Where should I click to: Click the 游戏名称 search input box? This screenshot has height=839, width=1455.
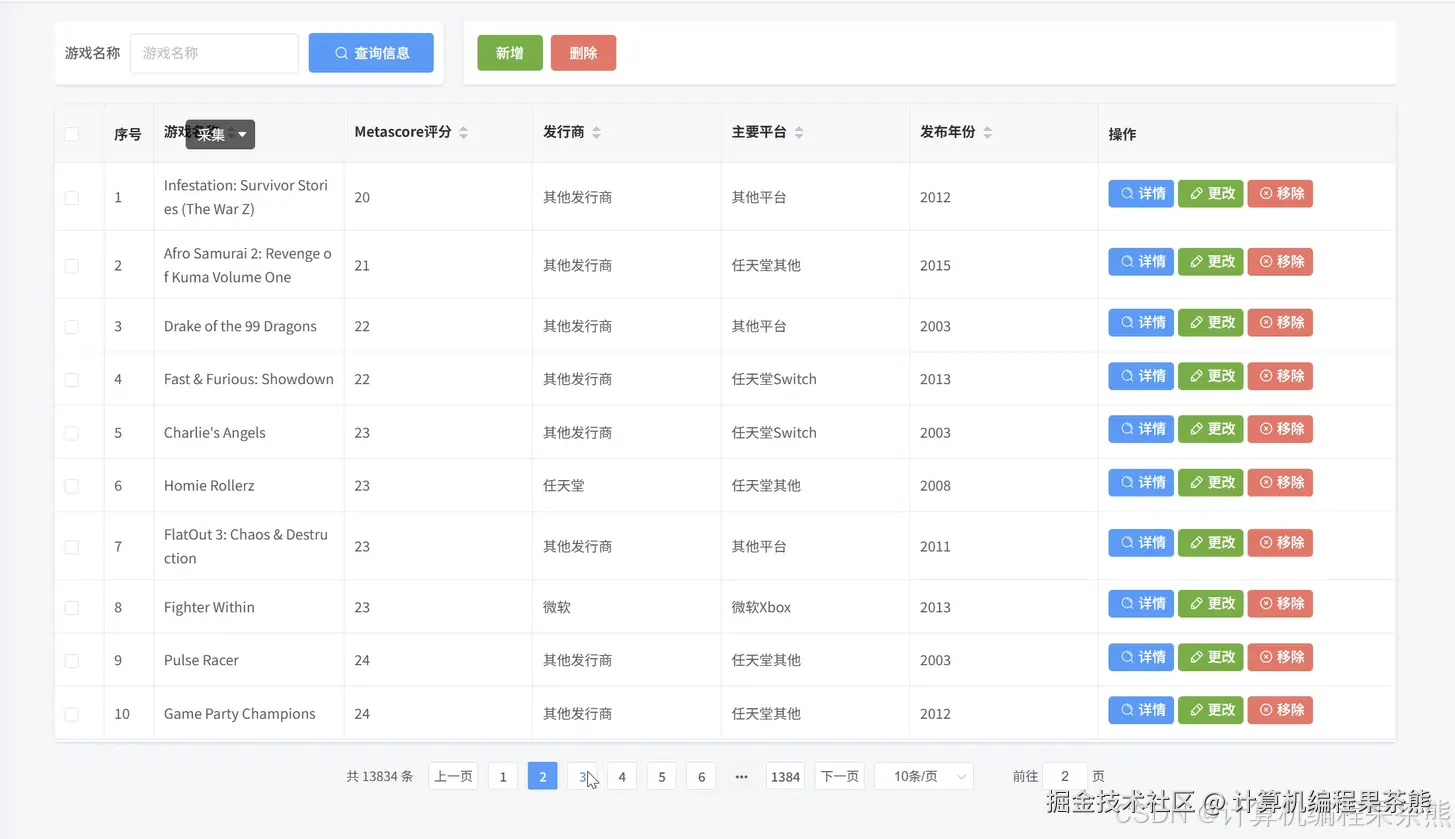point(213,52)
